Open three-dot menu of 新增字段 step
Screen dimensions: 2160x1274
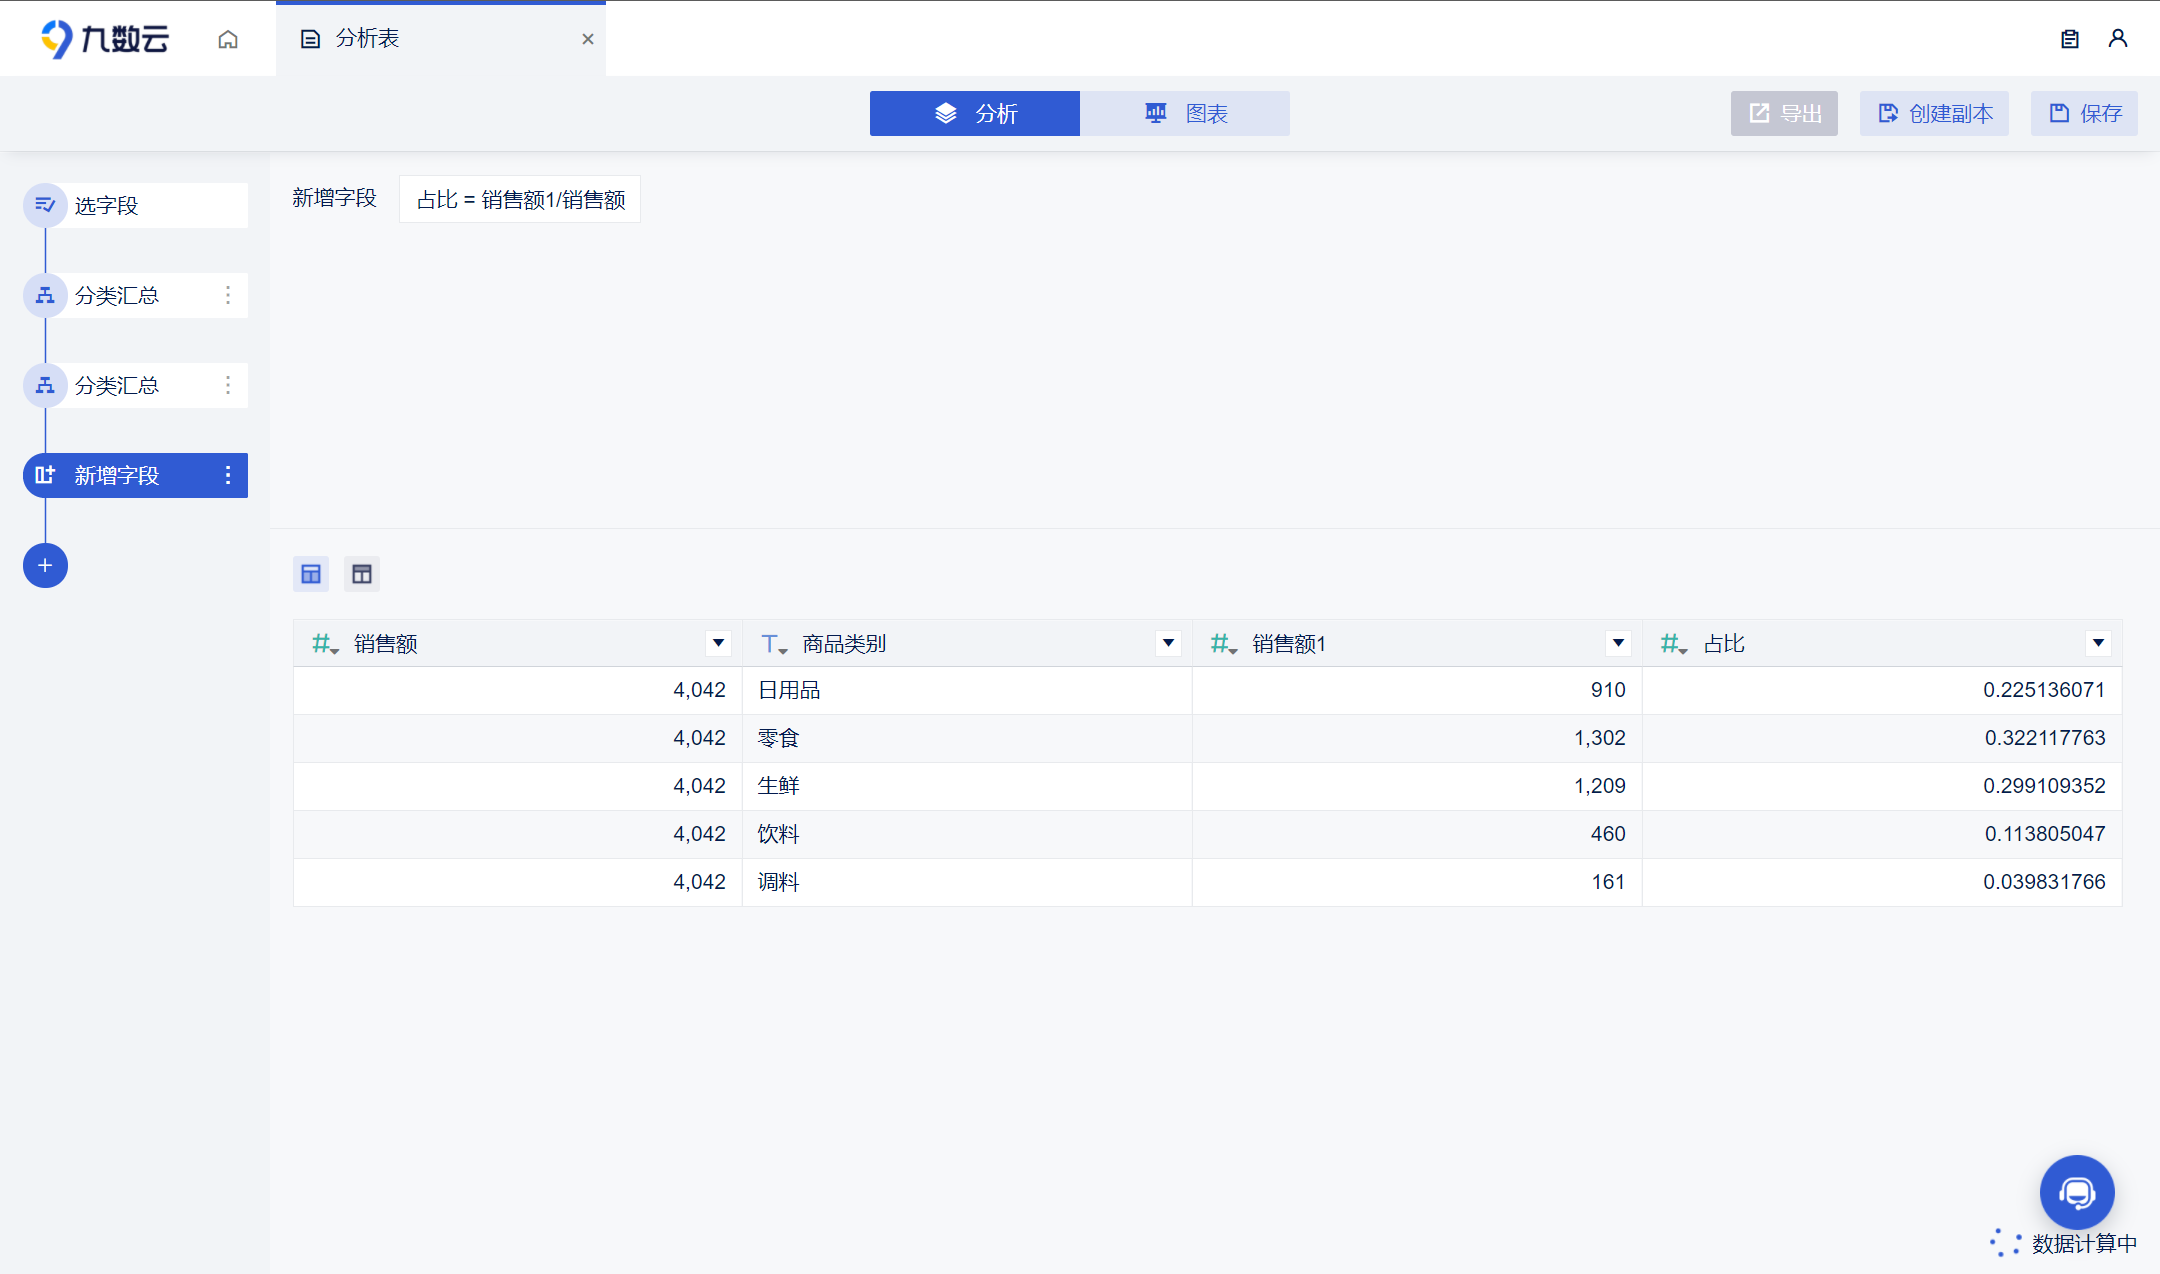[x=228, y=476]
